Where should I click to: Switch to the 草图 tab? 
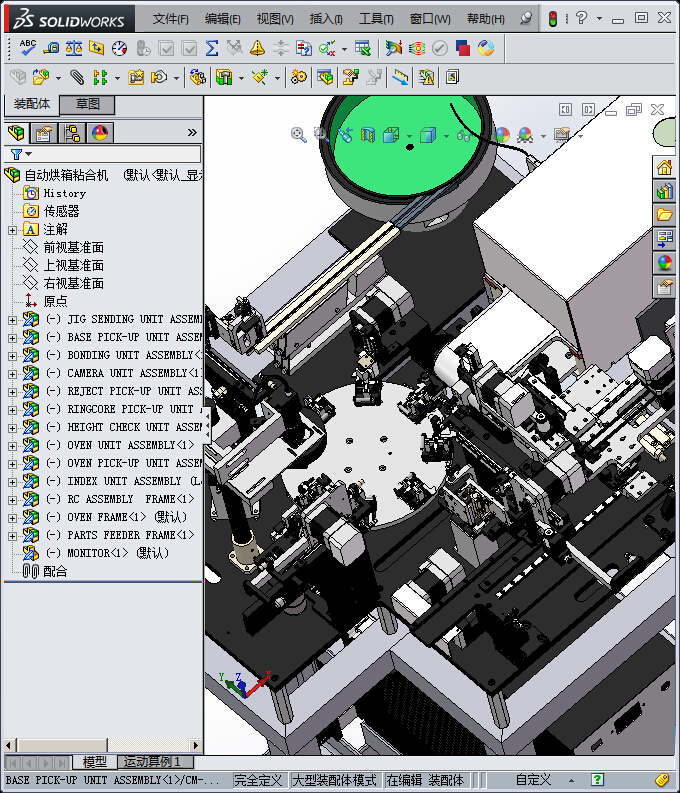87,104
